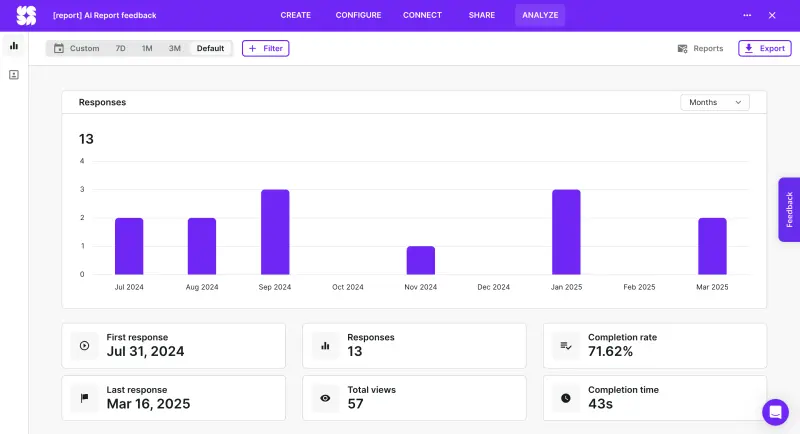Click the 'Jul 31, 2024' first response value
The image size is (800, 434).
click(145, 351)
